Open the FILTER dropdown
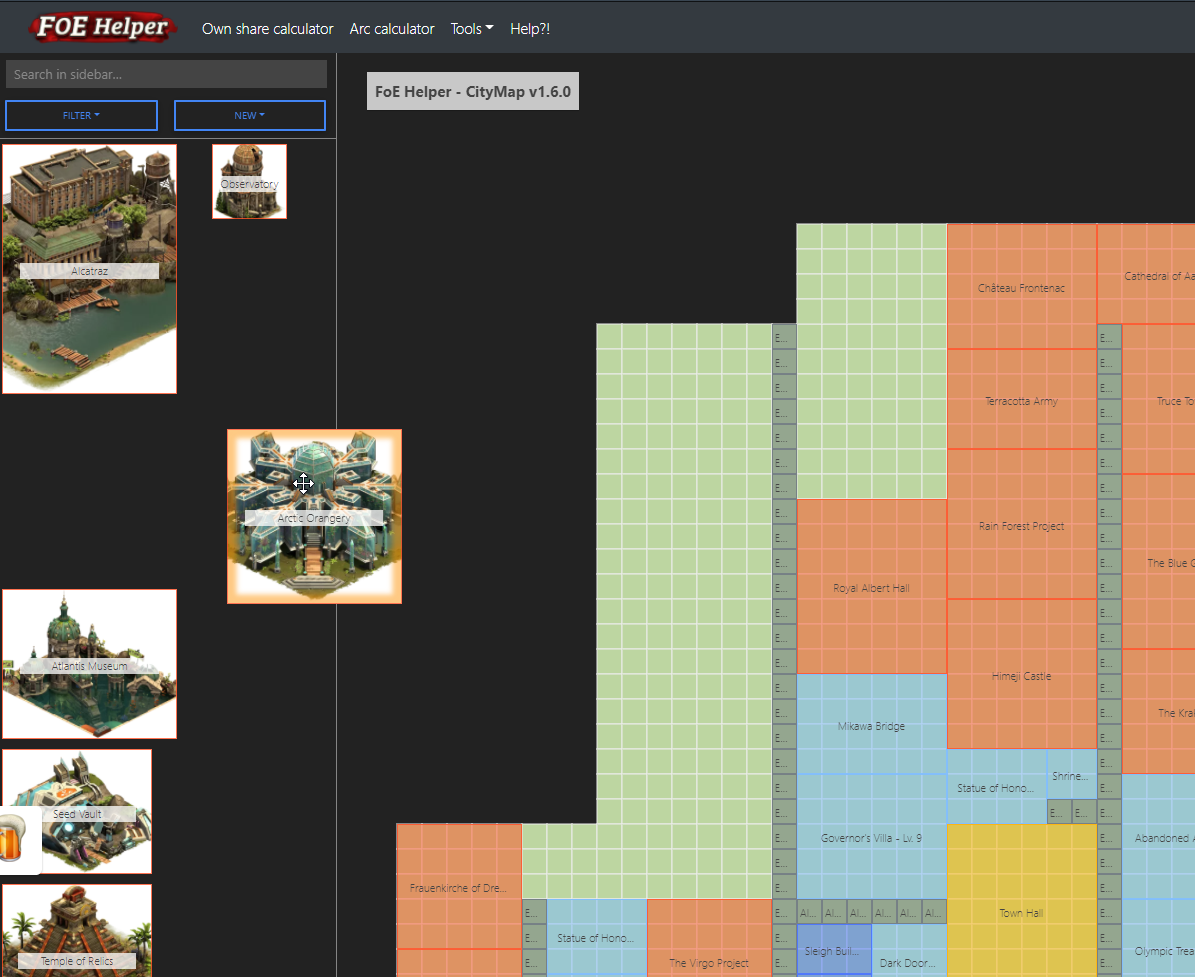The image size is (1195, 977). tap(82, 115)
